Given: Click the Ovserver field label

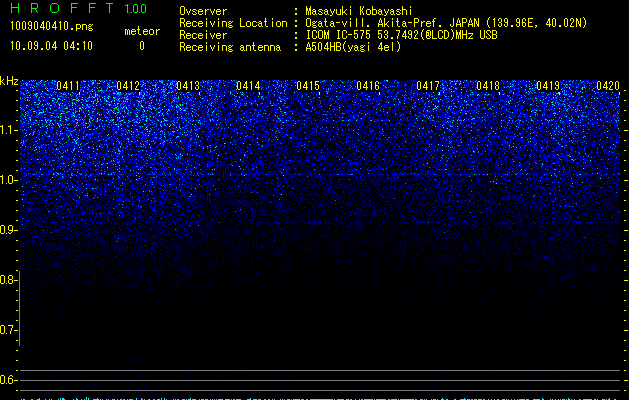Looking at the screenshot, I should coord(203,11).
